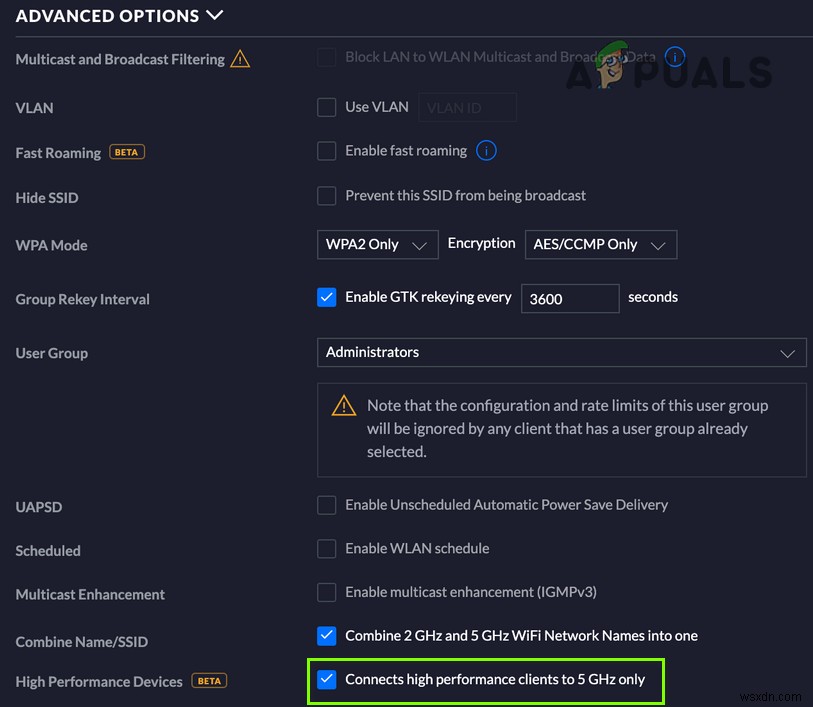This screenshot has width=813, height=707.
Task: Click the Fast Roaming BETA badge
Action: pyautogui.click(x=126, y=152)
